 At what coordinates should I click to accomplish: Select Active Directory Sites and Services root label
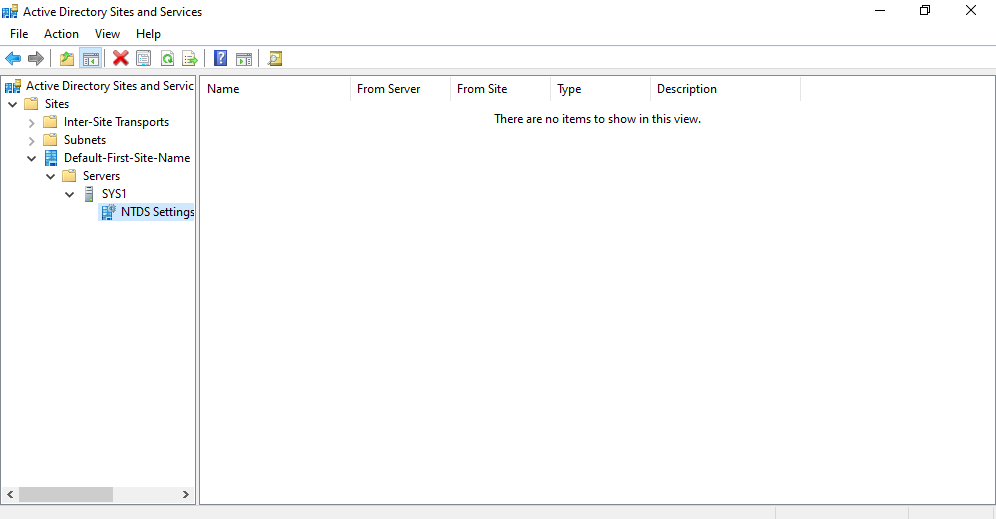click(x=109, y=86)
